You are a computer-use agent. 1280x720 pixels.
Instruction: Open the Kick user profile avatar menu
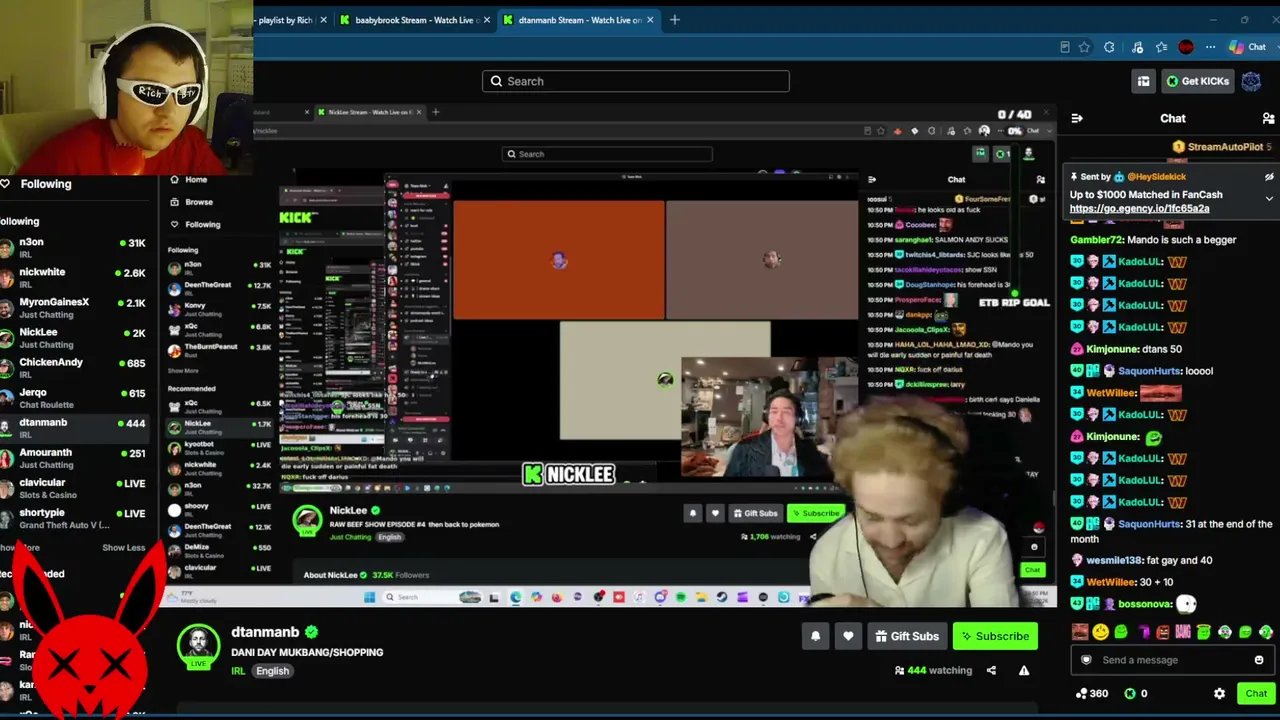coord(1251,81)
